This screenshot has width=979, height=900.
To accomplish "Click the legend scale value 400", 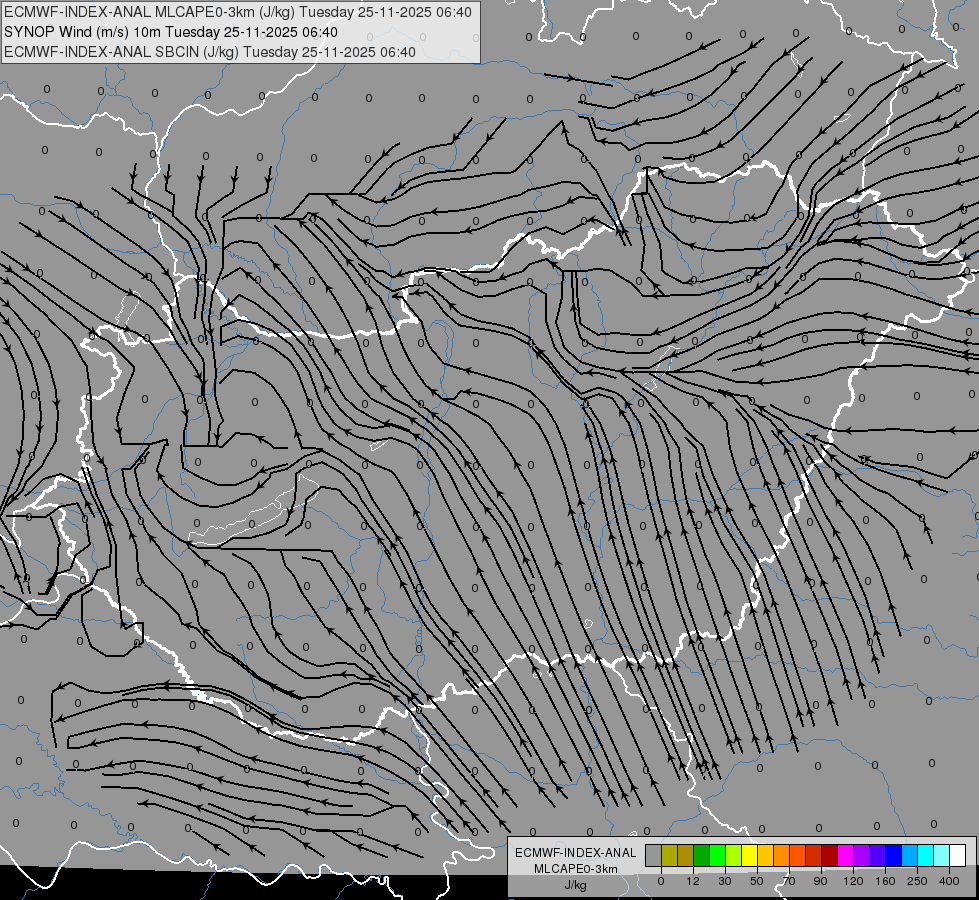I will point(949,881).
